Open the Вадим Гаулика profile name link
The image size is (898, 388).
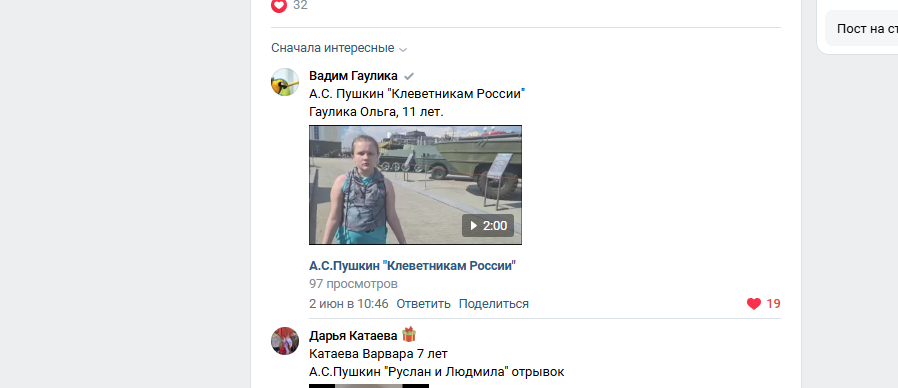pyautogui.click(x=353, y=76)
